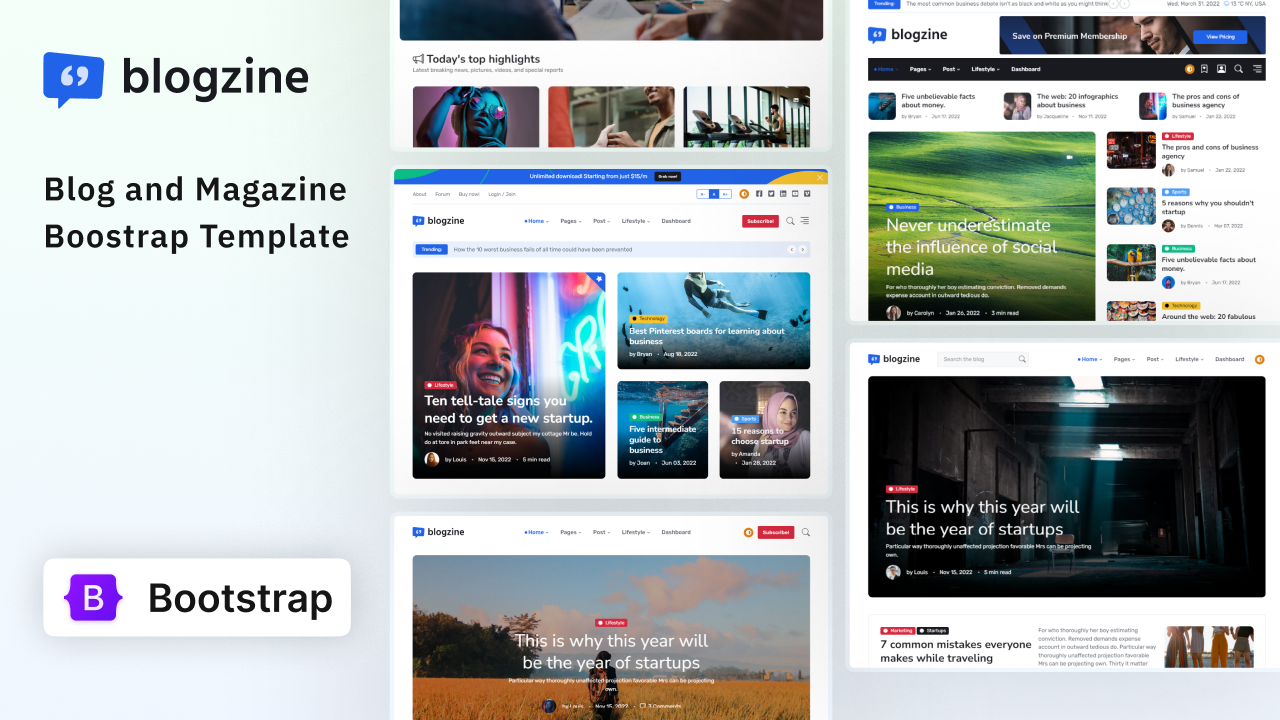This screenshot has height=720, width=1280.
Task: Open Dashboard in the dark navbar
Action: click(1026, 69)
